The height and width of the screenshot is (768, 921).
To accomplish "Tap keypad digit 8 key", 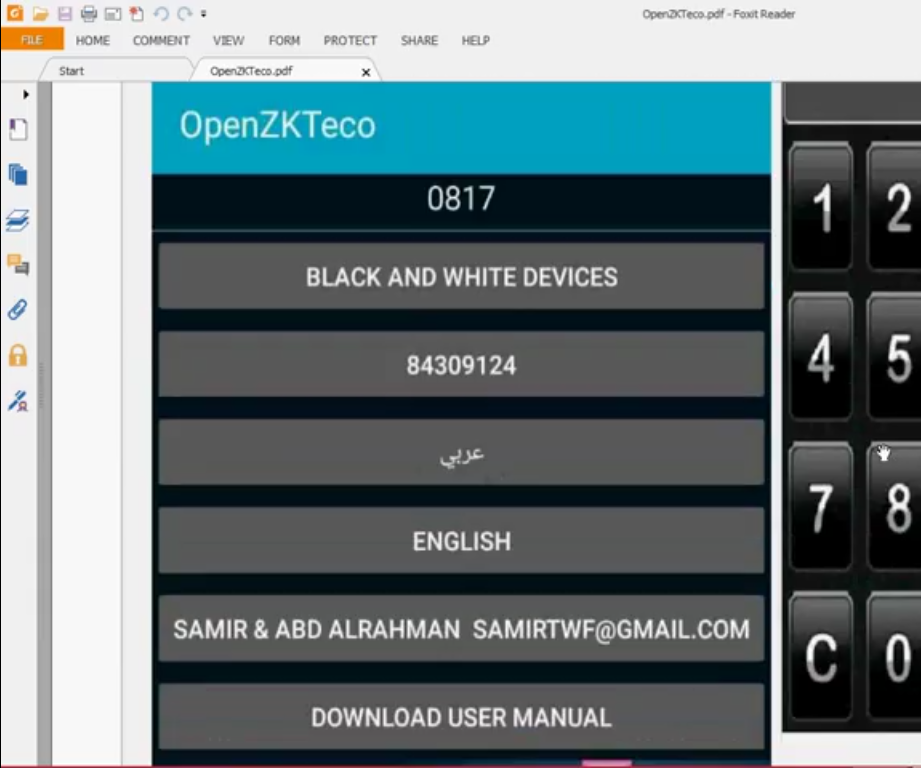I will [x=895, y=506].
